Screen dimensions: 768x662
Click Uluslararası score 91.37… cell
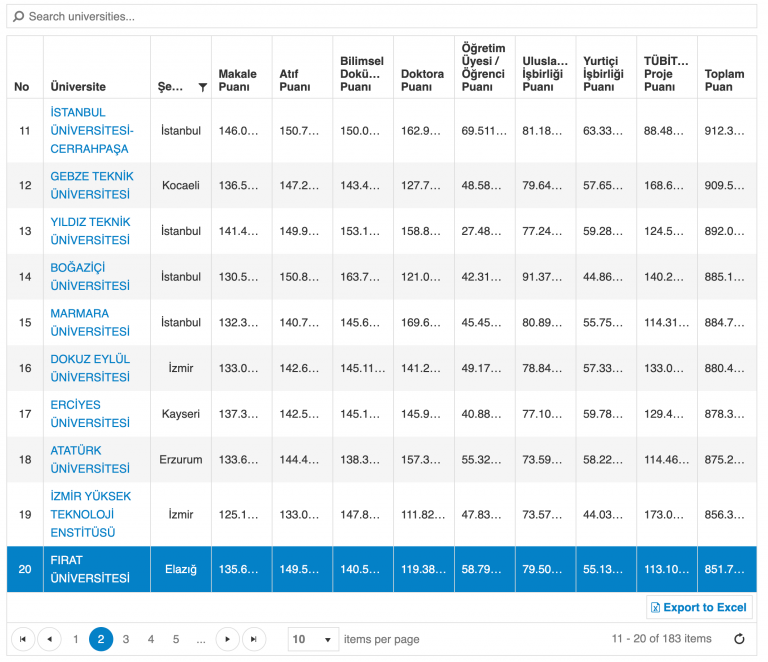point(546,277)
